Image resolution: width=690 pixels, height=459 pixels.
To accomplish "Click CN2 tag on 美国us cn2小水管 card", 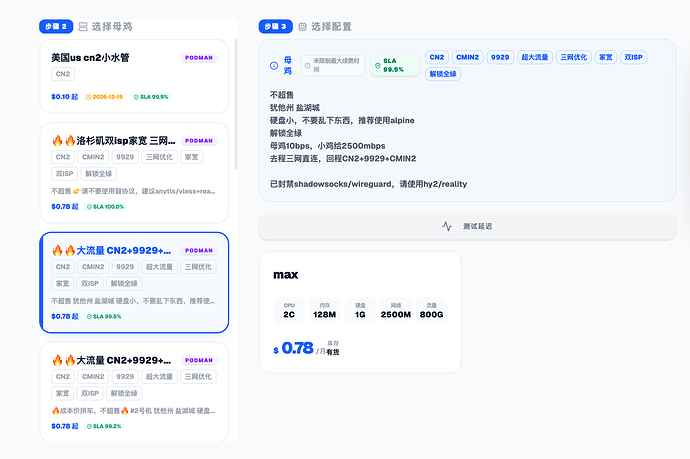I will 63,74.
